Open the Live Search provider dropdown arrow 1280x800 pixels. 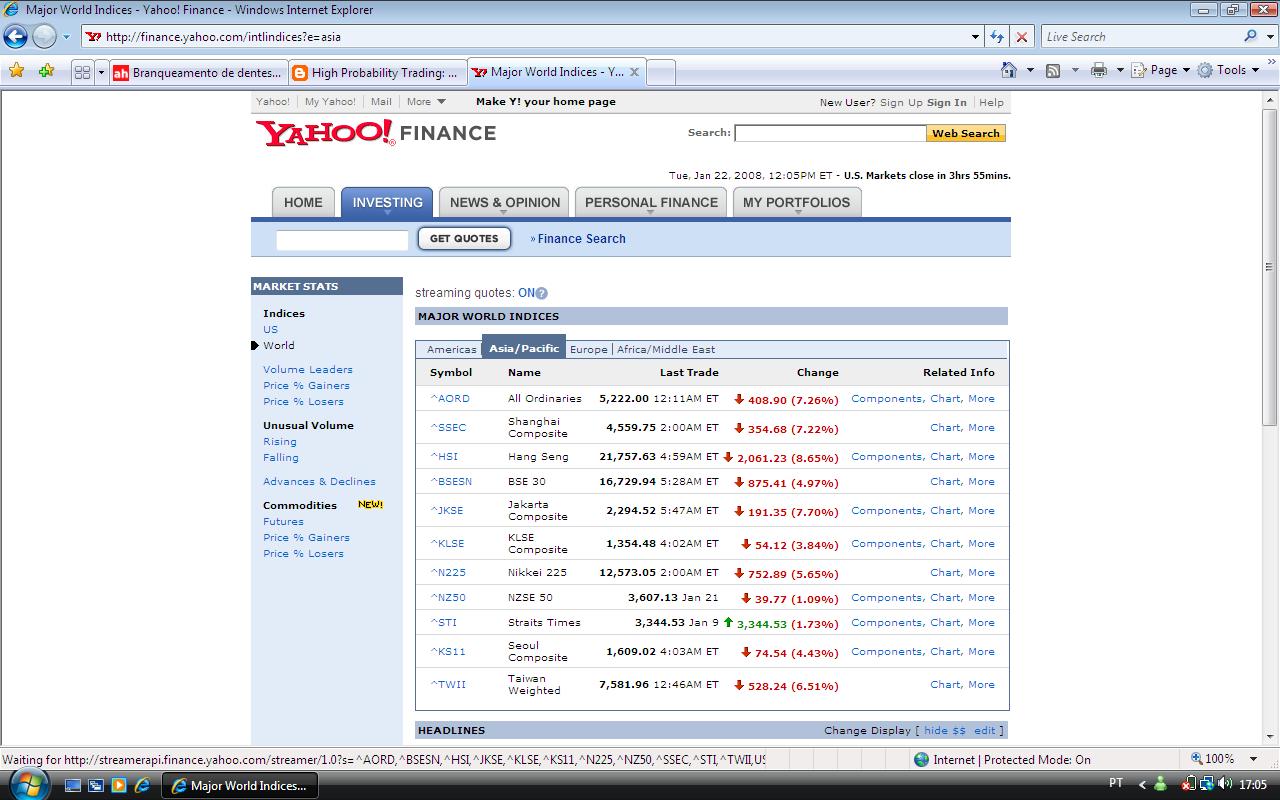tap(1268, 37)
